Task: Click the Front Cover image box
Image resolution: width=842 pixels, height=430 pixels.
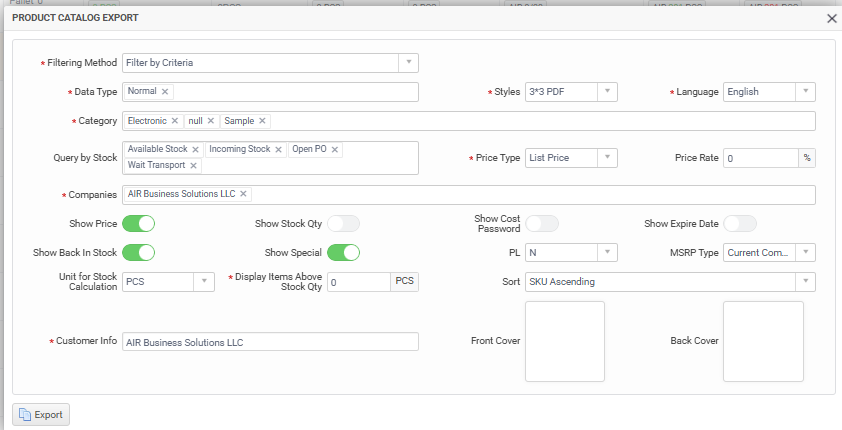Action: tap(564, 341)
